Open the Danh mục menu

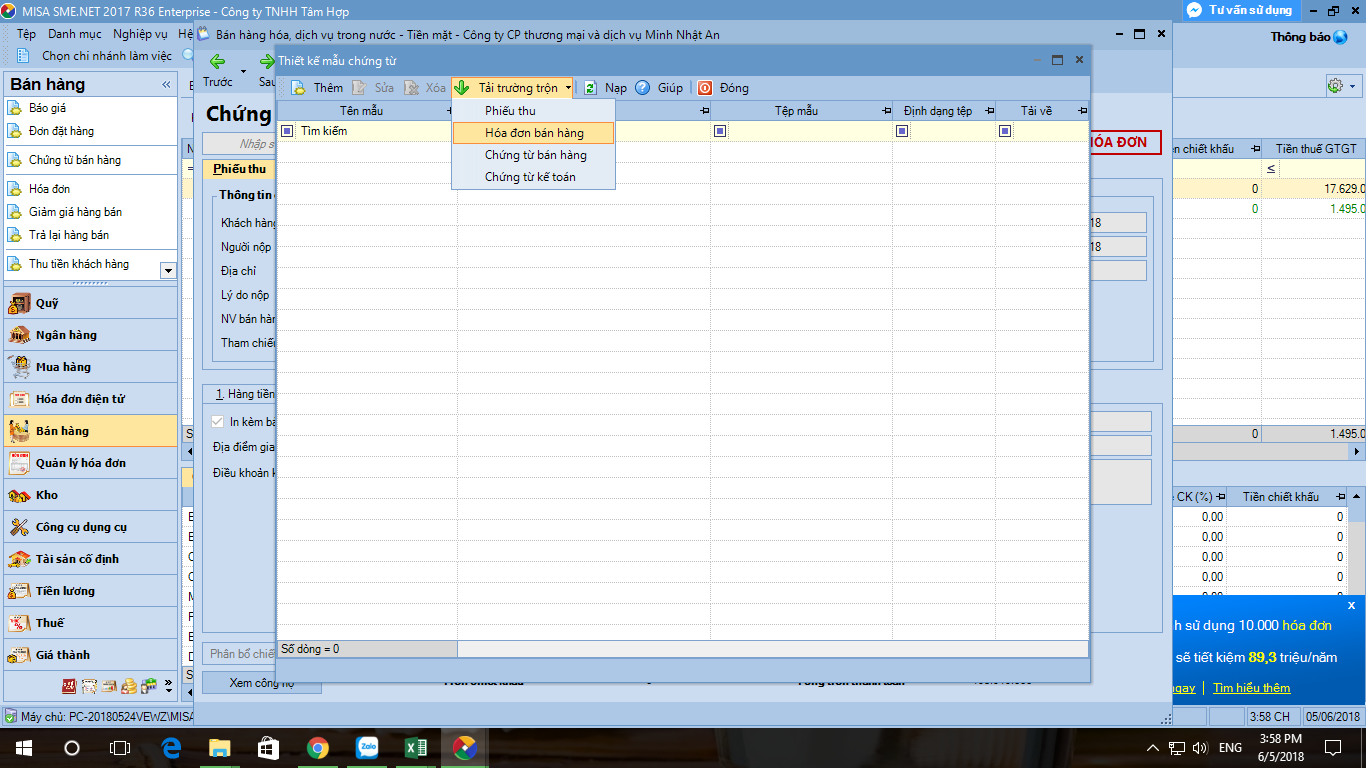click(75, 34)
